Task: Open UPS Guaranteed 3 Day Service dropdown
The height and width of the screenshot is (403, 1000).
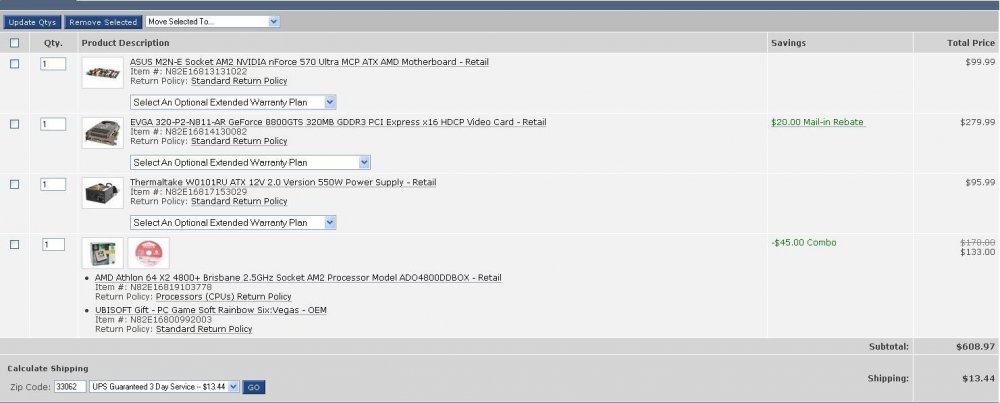Action: tap(165, 386)
